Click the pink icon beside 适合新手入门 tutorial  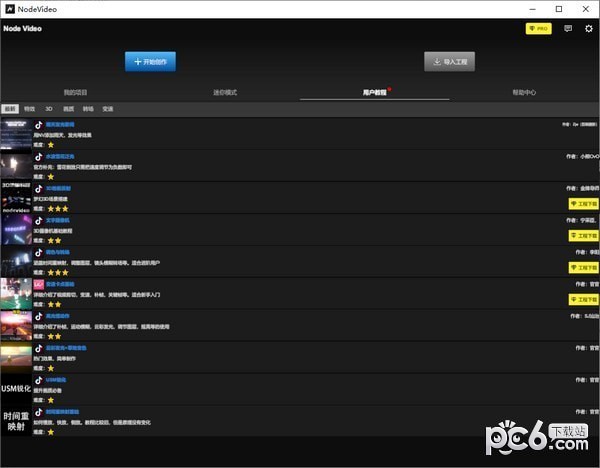coord(39,284)
